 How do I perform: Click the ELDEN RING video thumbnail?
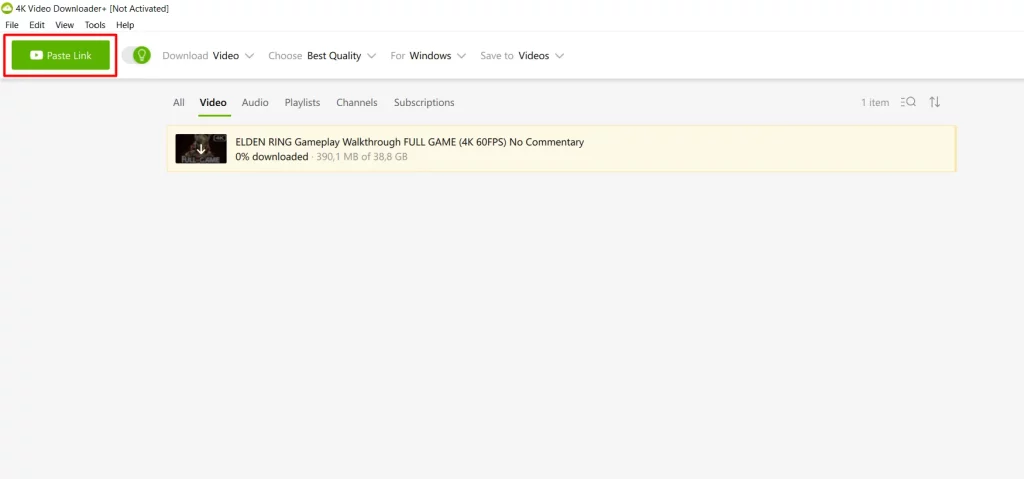[x=201, y=149]
